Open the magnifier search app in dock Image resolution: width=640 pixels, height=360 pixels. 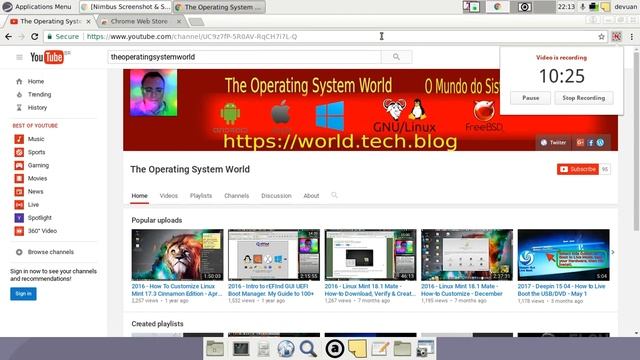tap(308, 349)
